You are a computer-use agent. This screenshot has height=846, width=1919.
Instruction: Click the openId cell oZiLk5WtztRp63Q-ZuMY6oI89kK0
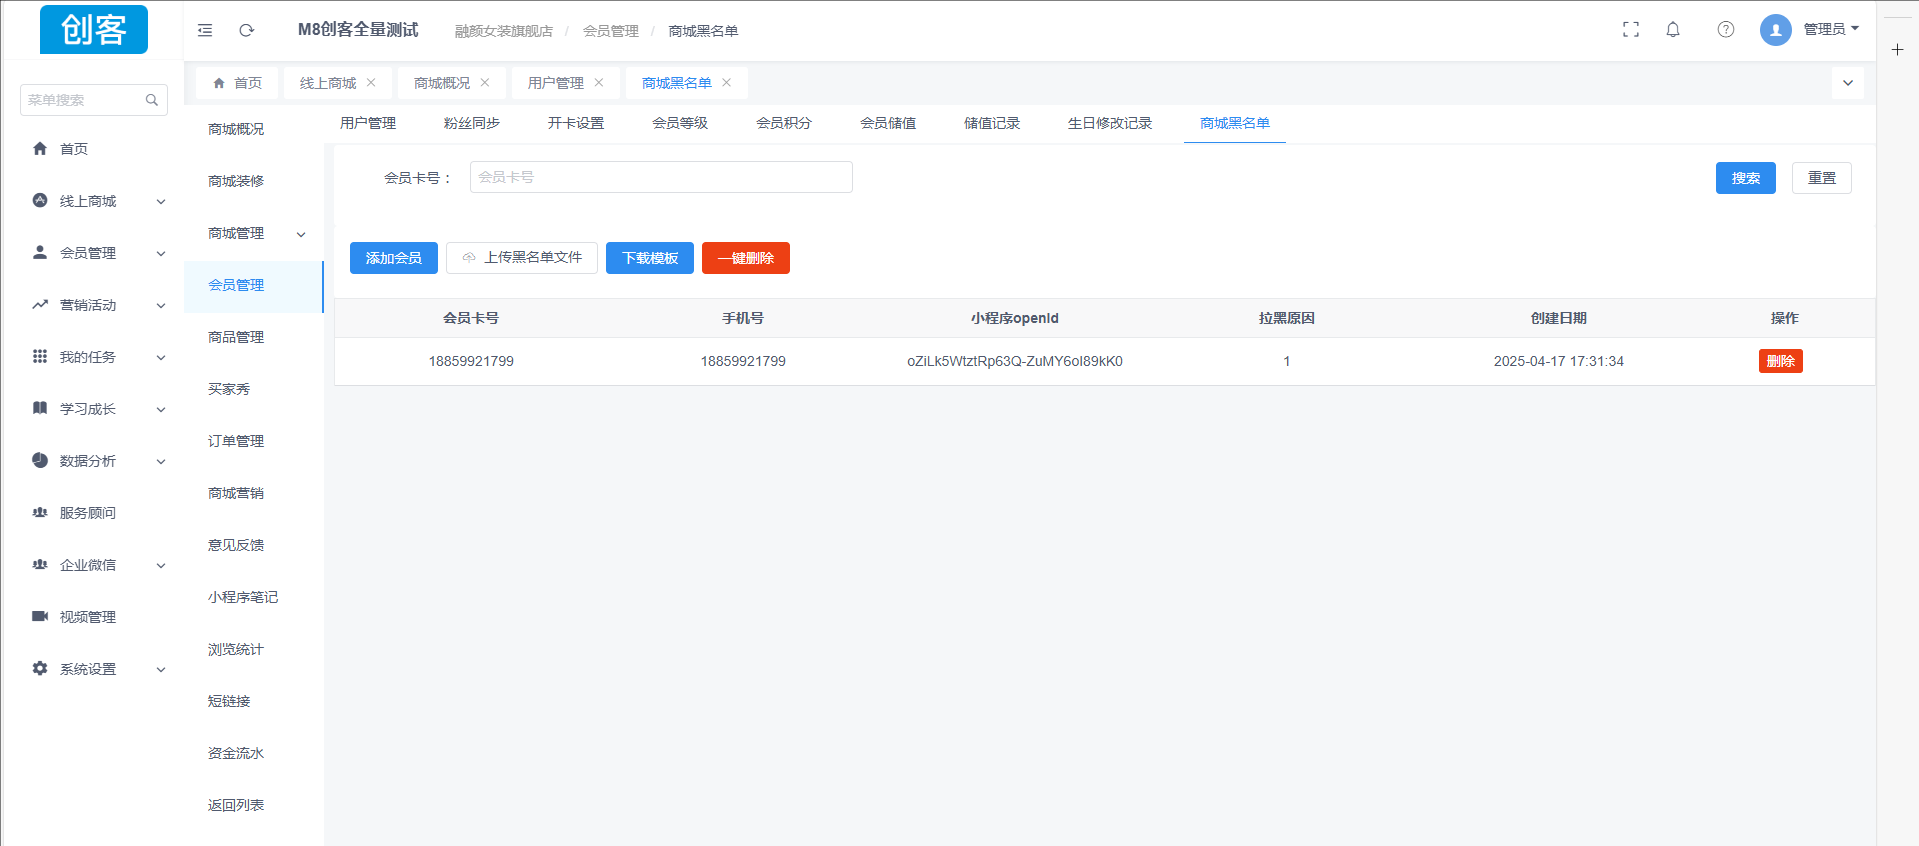(x=1015, y=361)
